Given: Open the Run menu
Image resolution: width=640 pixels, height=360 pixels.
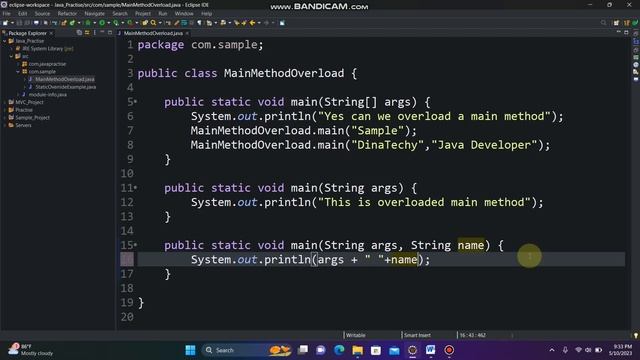Looking at the screenshot, I should [163, 13].
